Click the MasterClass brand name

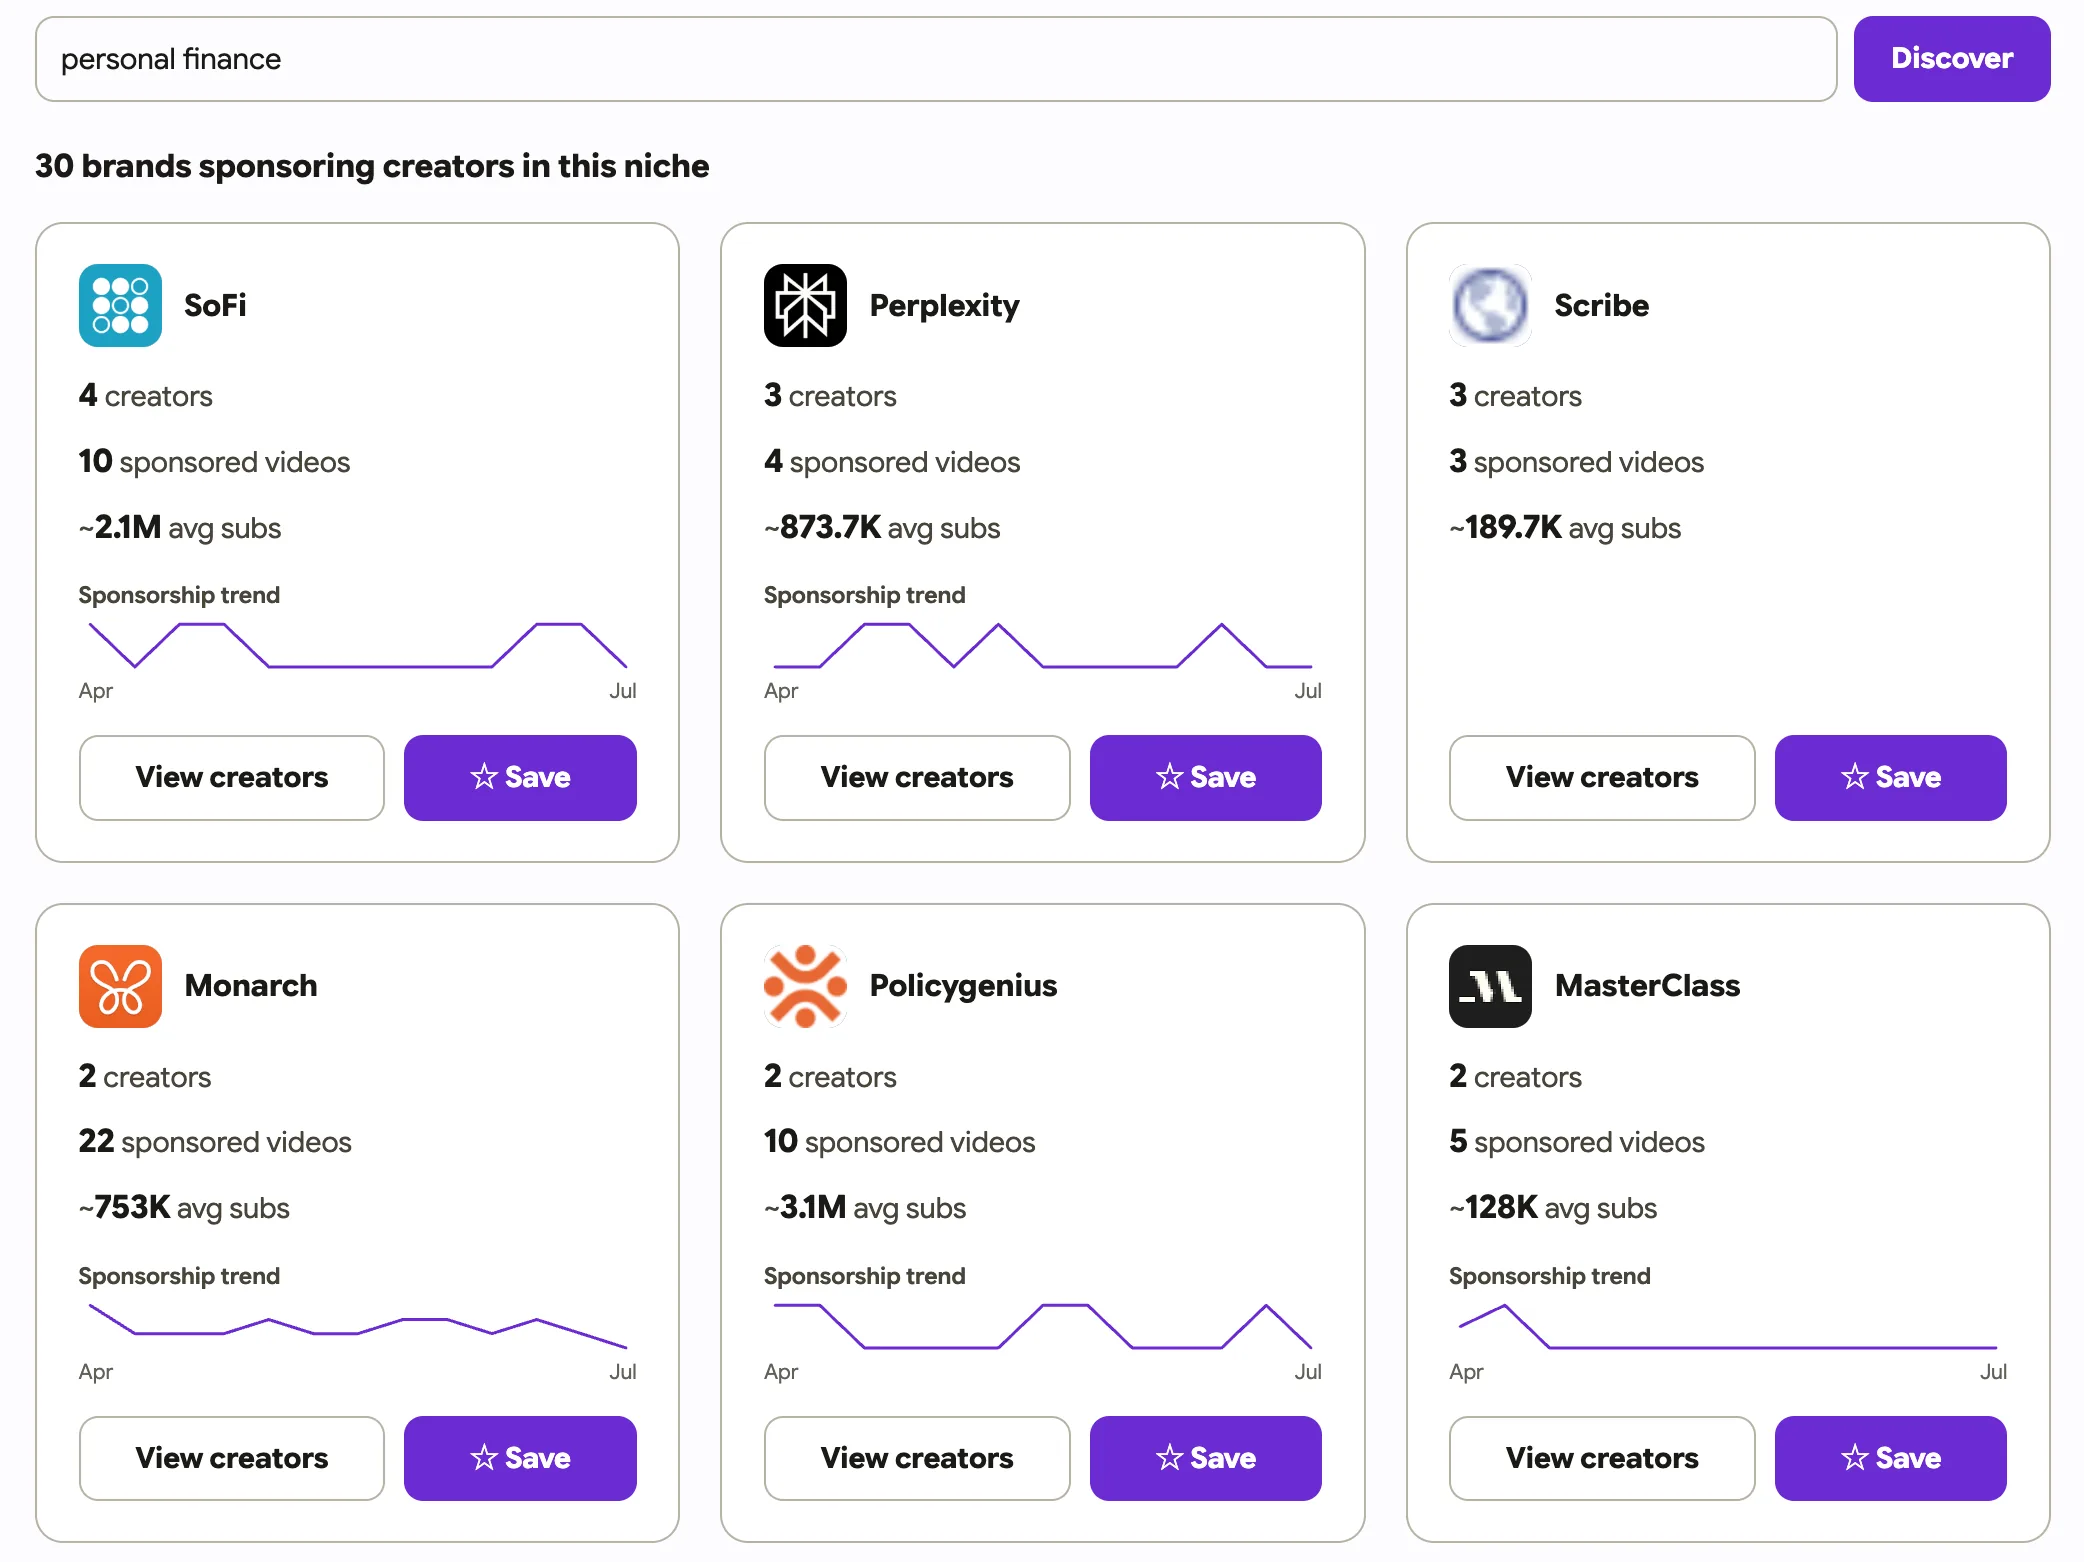(1648, 986)
